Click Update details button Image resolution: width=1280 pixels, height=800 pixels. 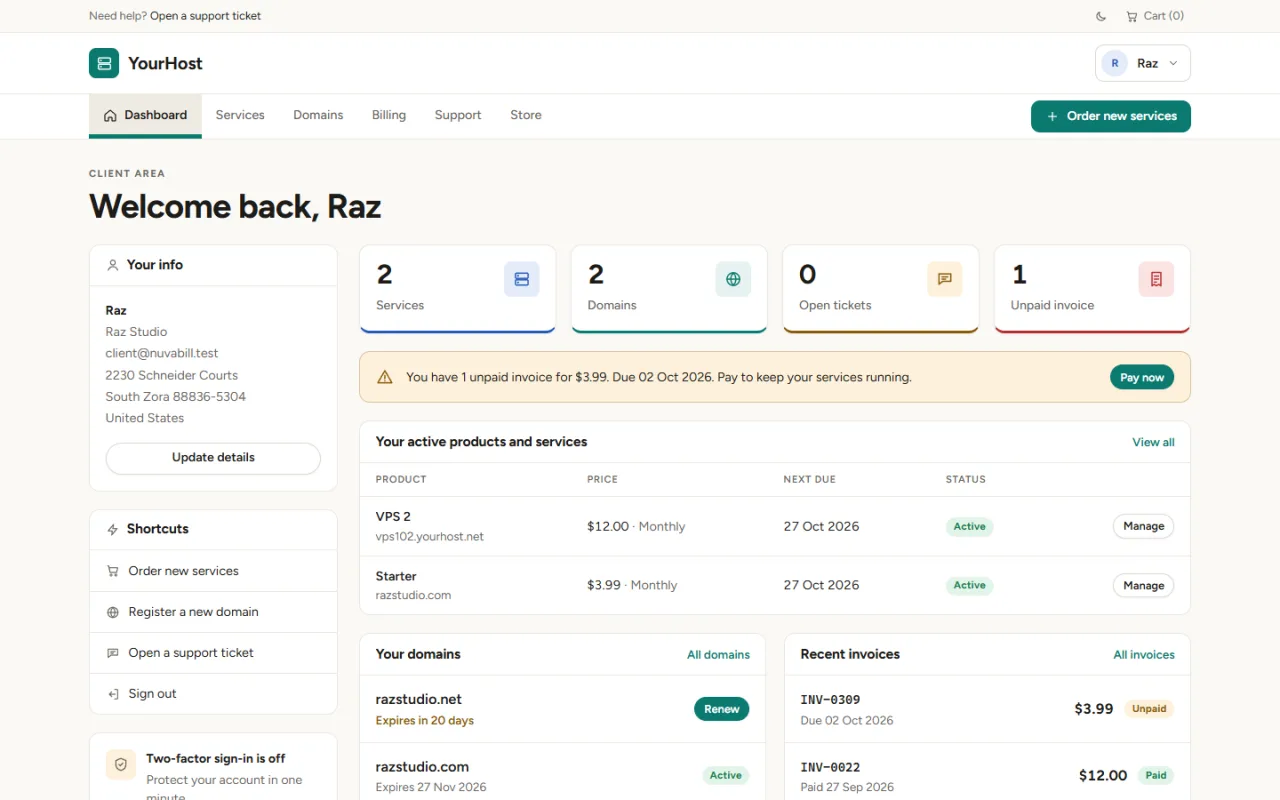(213, 458)
